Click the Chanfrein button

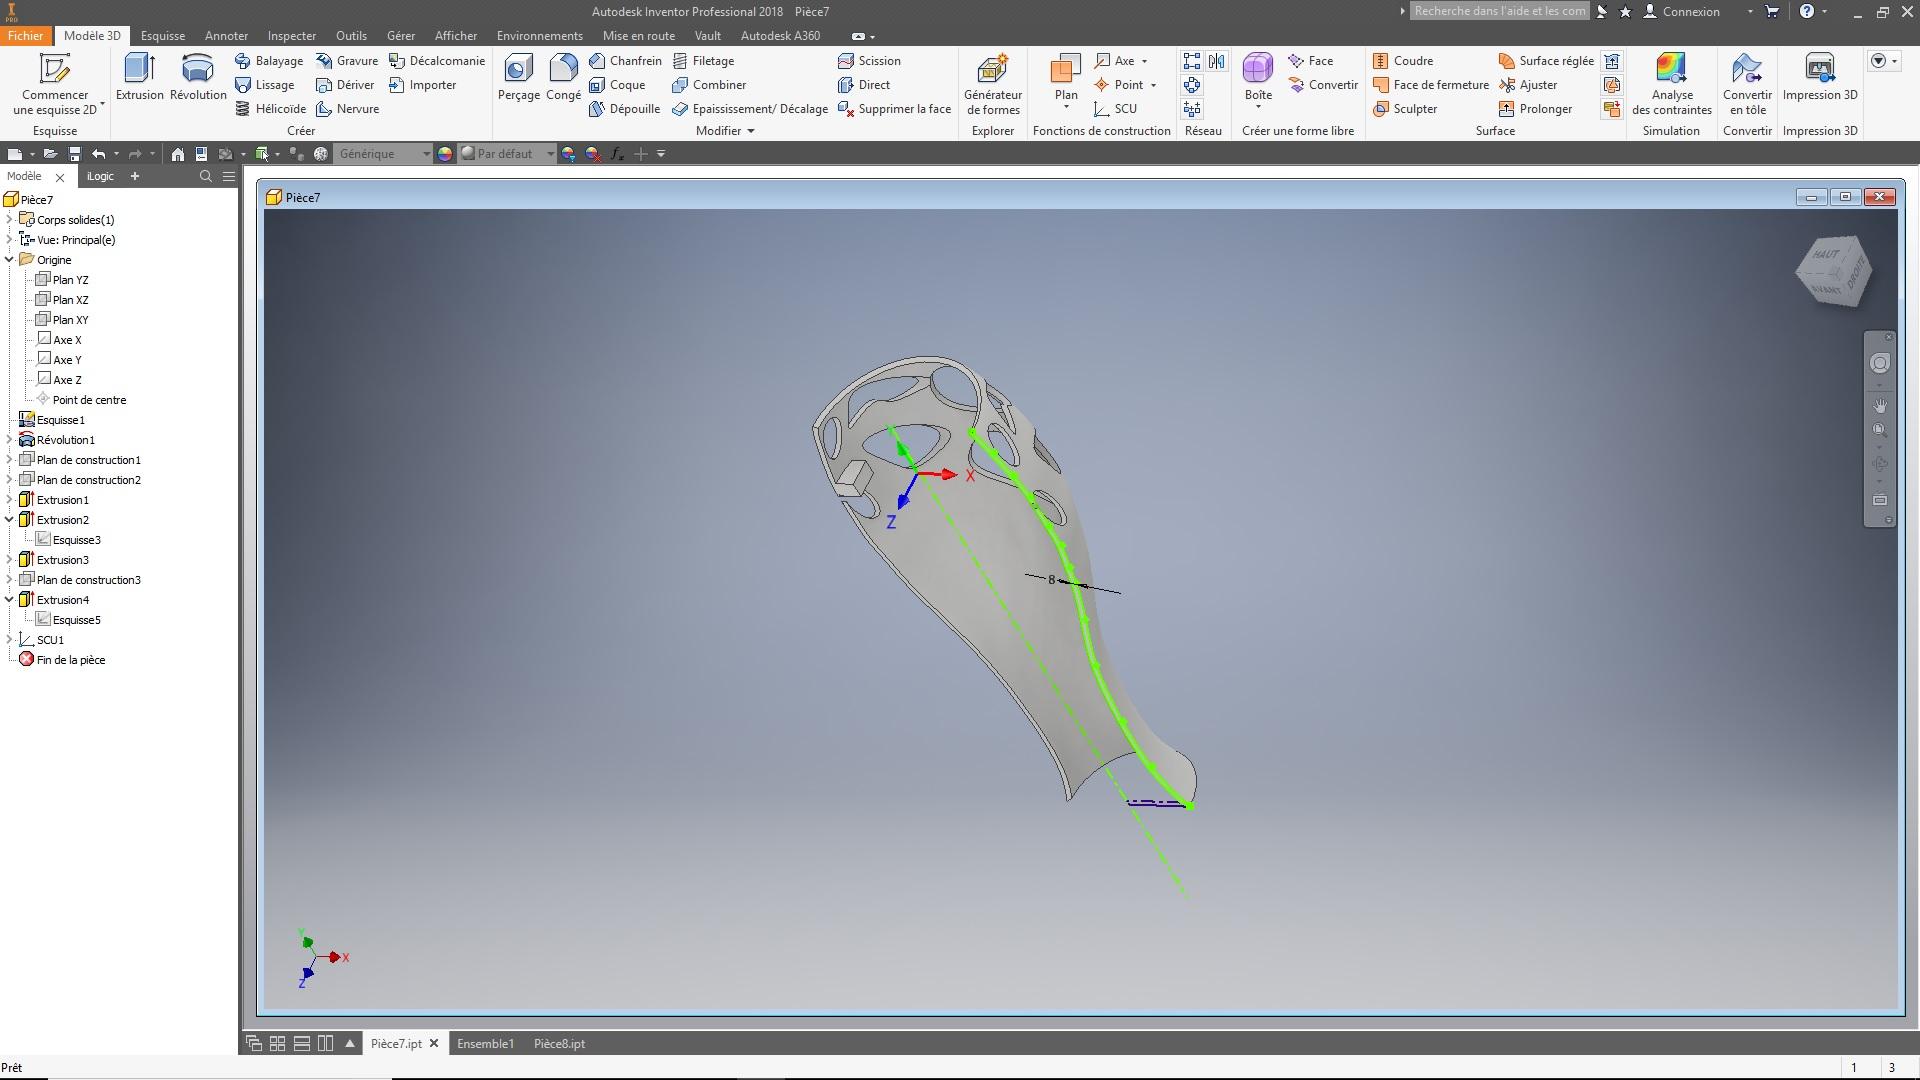pos(626,61)
